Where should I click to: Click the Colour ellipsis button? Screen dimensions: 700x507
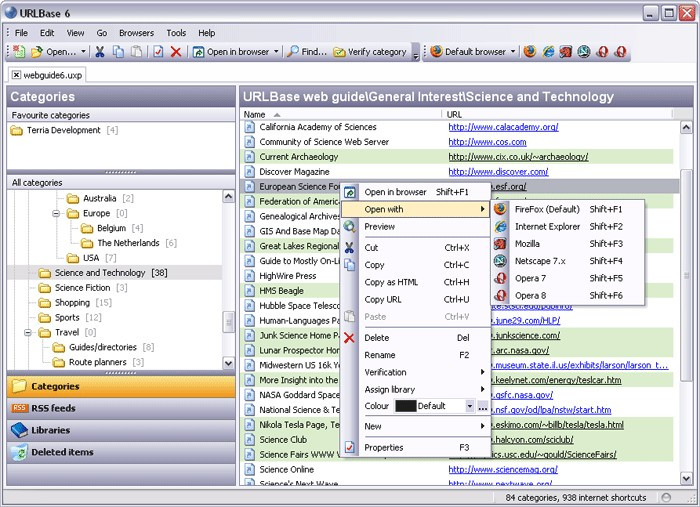tap(483, 407)
